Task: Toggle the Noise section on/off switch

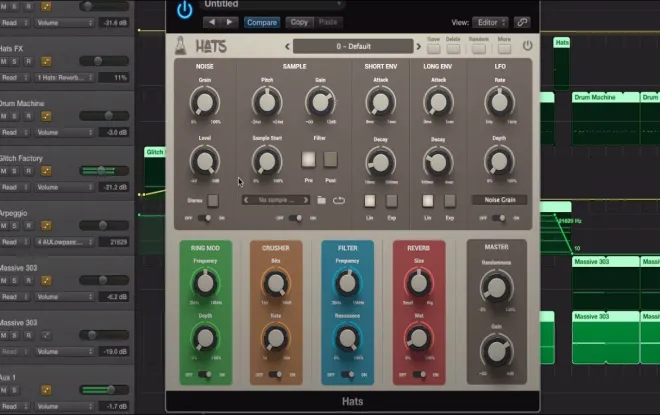Action: click(x=205, y=218)
